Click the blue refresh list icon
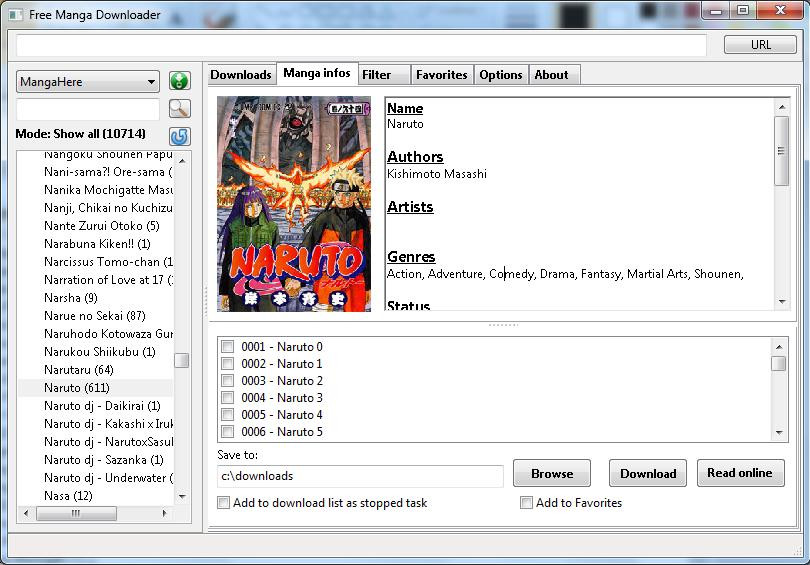The height and width of the screenshot is (565, 810). click(x=180, y=136)
